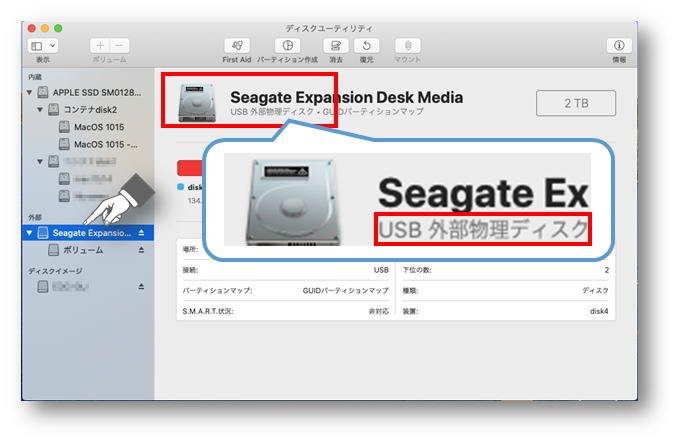Screen dimensions: 680x443
Task: Open the sidebar view (表示) dropdown
Action: [x=43, y=46]
